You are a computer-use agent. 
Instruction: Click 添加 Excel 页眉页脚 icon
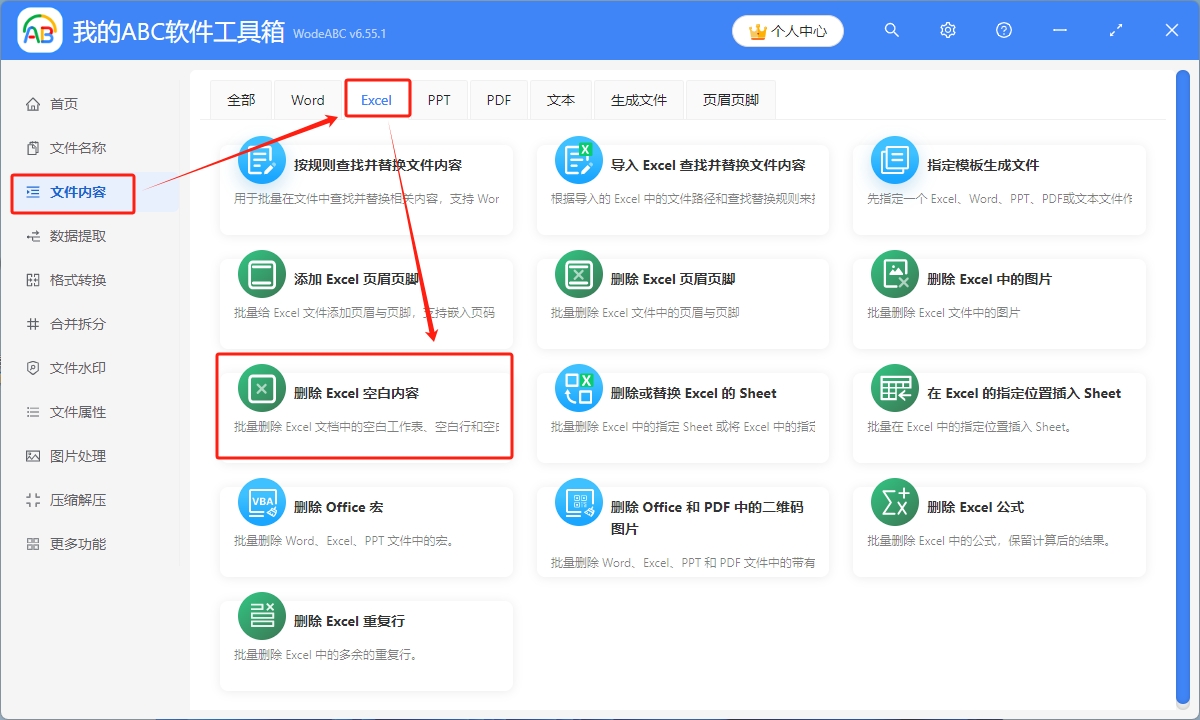(262, 274)
